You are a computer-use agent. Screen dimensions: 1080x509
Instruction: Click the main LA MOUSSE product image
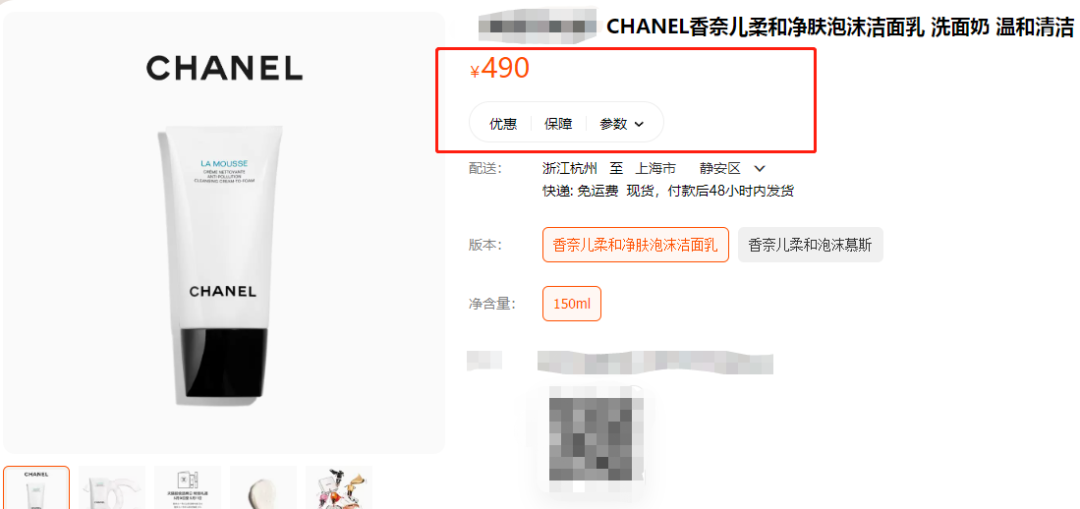click(x=224, y=233)
